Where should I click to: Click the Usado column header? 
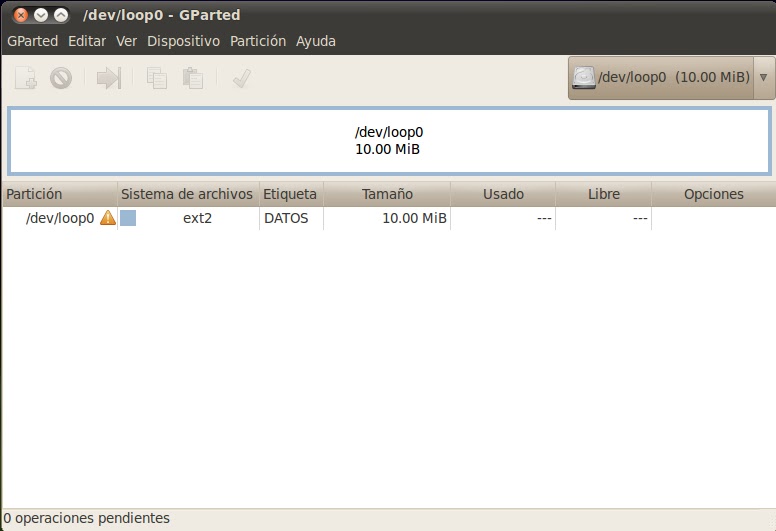[503, 194]
